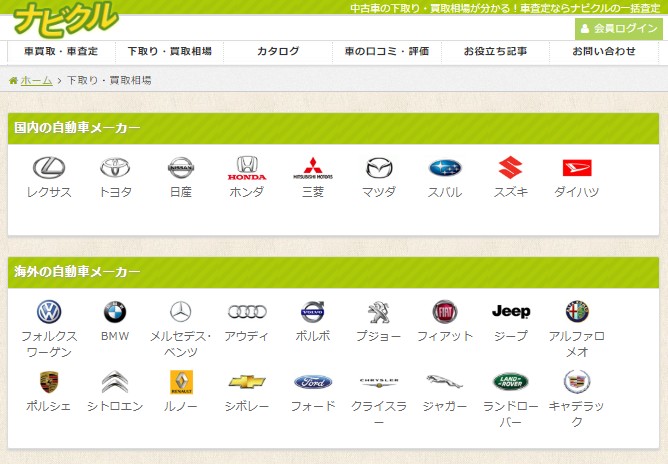Select the シトロエン text link
668x464 pixels.
115,406
